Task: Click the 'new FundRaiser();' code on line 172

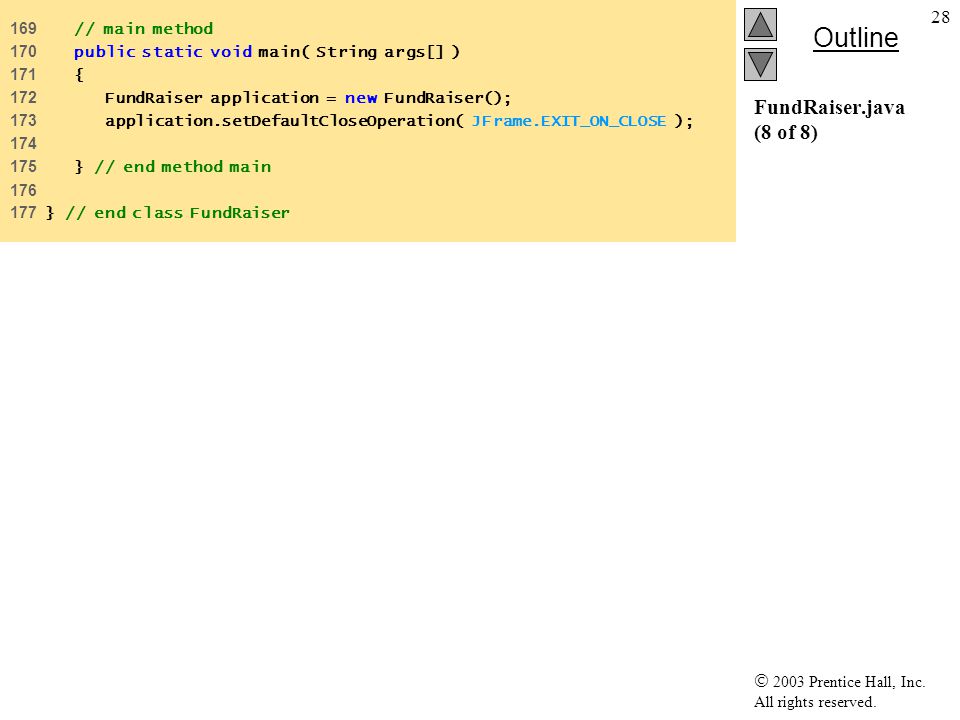Action: click(427, 98)
